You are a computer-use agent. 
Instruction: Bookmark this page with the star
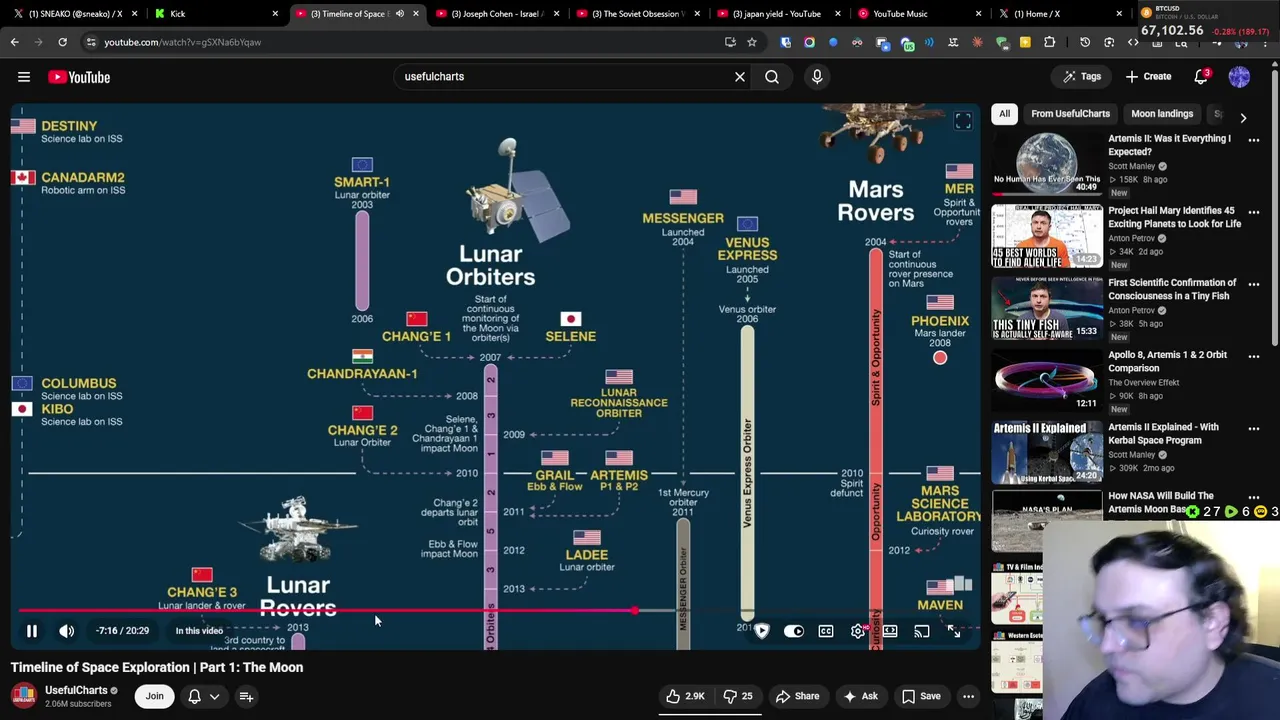click(752, 42)
